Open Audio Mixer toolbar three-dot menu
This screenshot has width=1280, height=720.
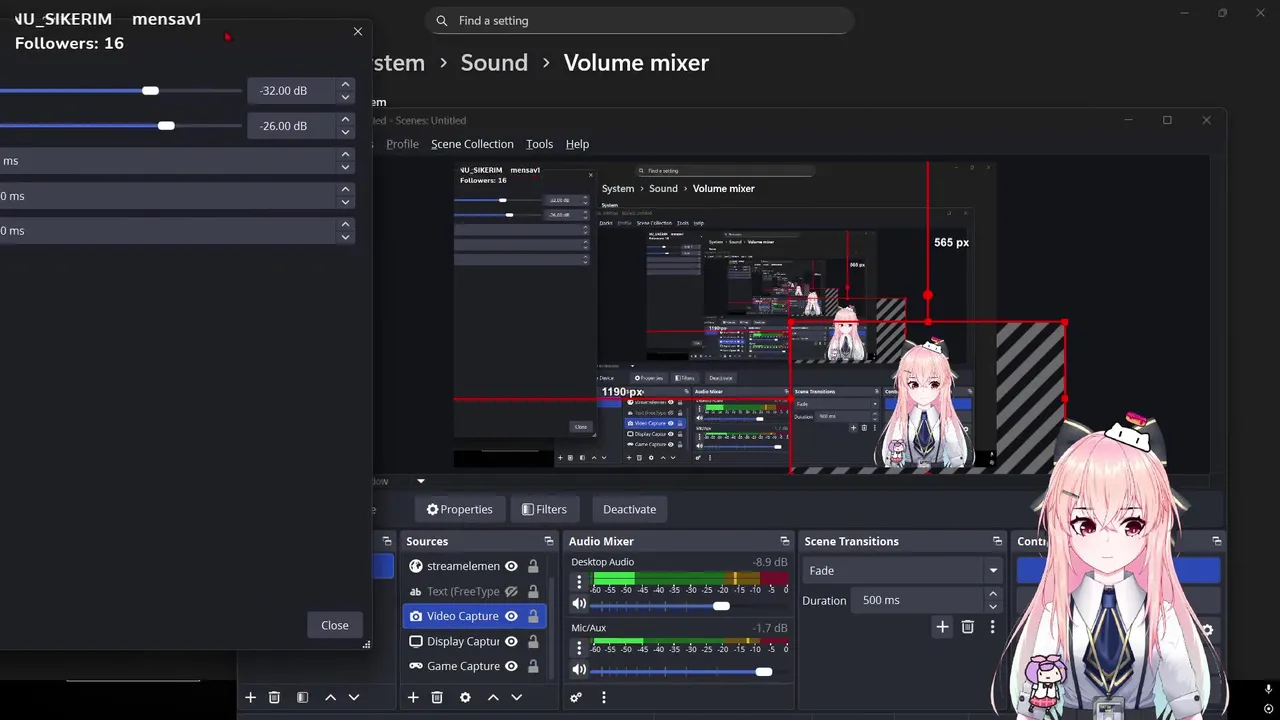point(603,697)
